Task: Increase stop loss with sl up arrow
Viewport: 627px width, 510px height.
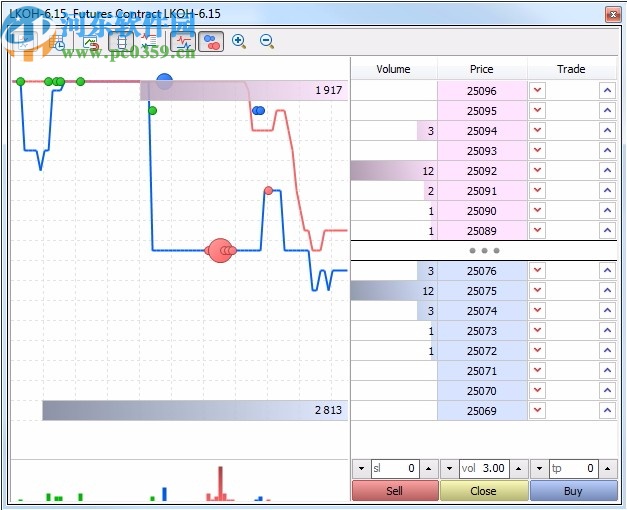Action: click(x=429, y=468)
